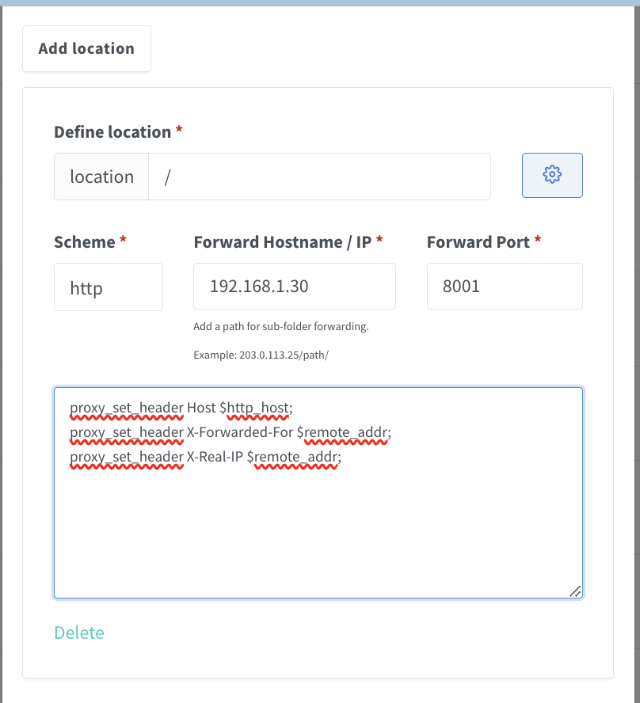The height and width of the screenshot is (703, 640).
Task: Open location advanced settings via gear icon
Action: click(x=552, y=175)
